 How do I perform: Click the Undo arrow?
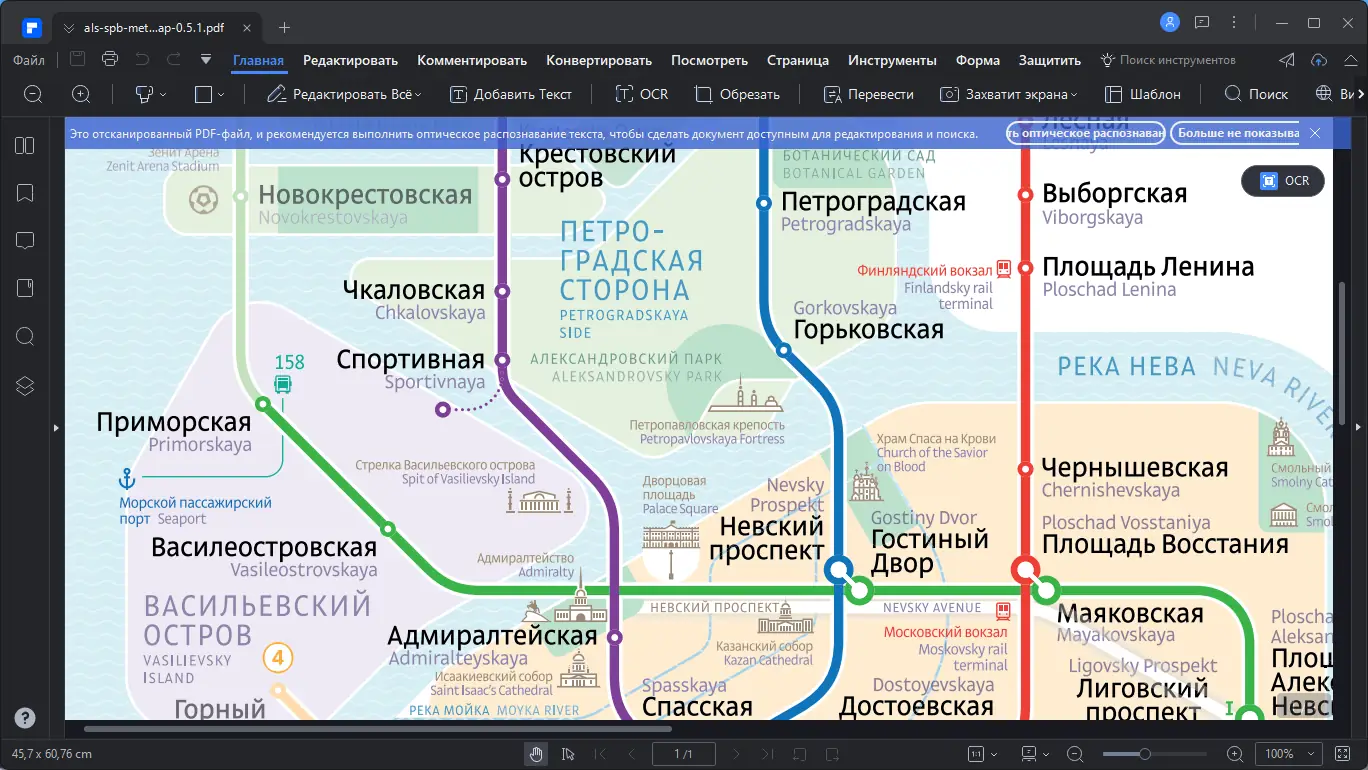pos(142,59)
